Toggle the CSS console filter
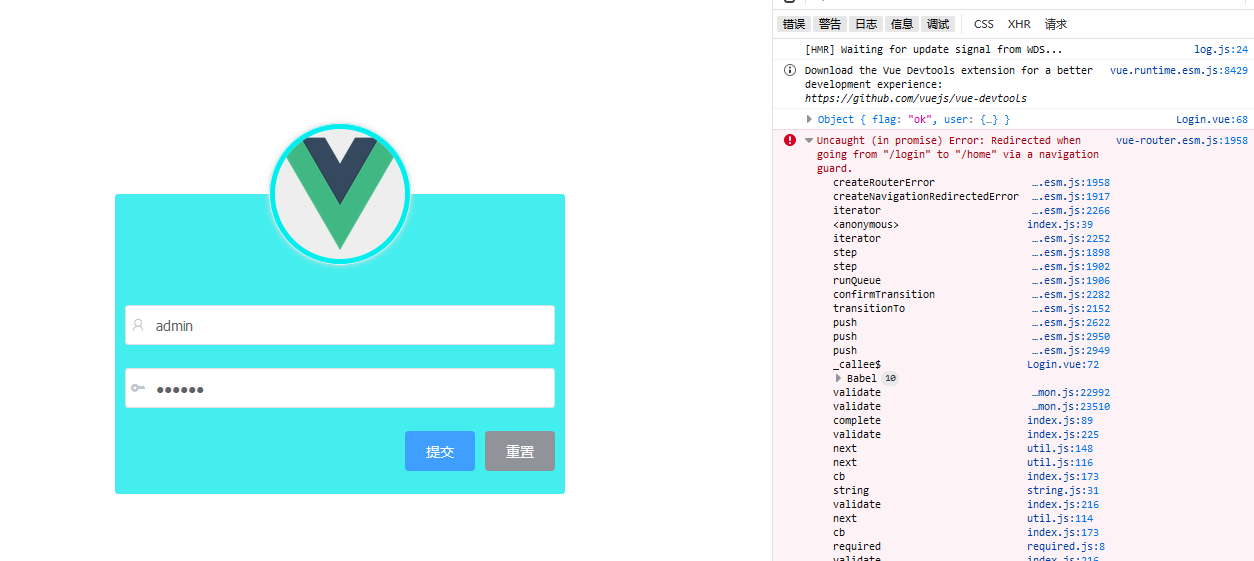This screenshot has width=1254, height=561. (x=984, y=24)
